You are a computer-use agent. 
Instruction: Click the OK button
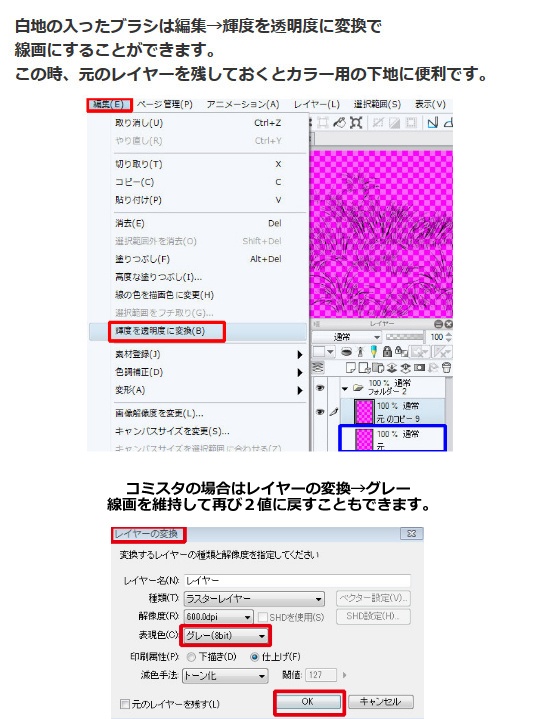point(308,702)
